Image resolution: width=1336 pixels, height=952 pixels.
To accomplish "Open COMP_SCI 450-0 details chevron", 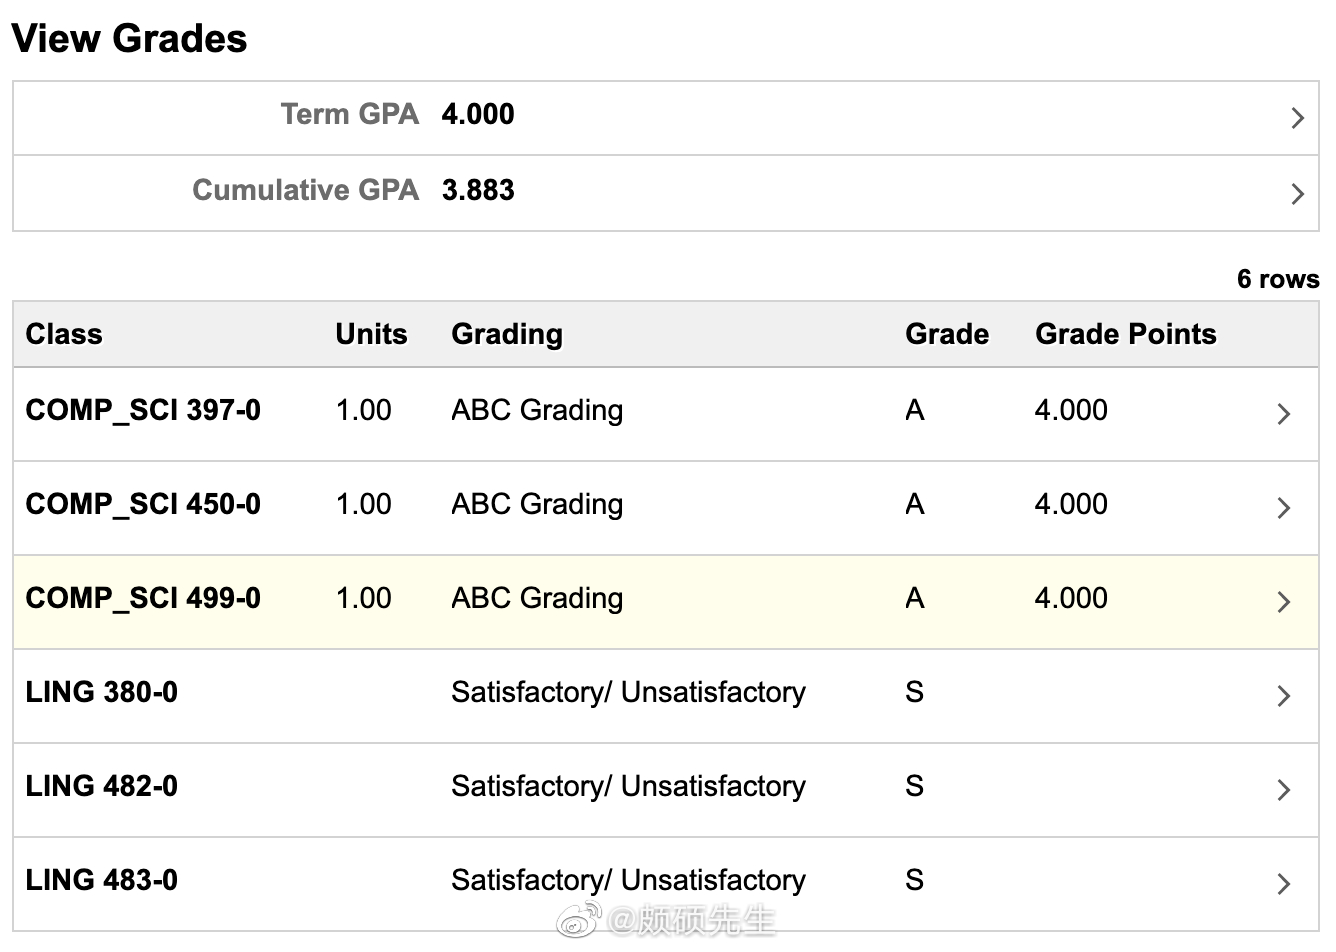I will tap(1284, 507).
